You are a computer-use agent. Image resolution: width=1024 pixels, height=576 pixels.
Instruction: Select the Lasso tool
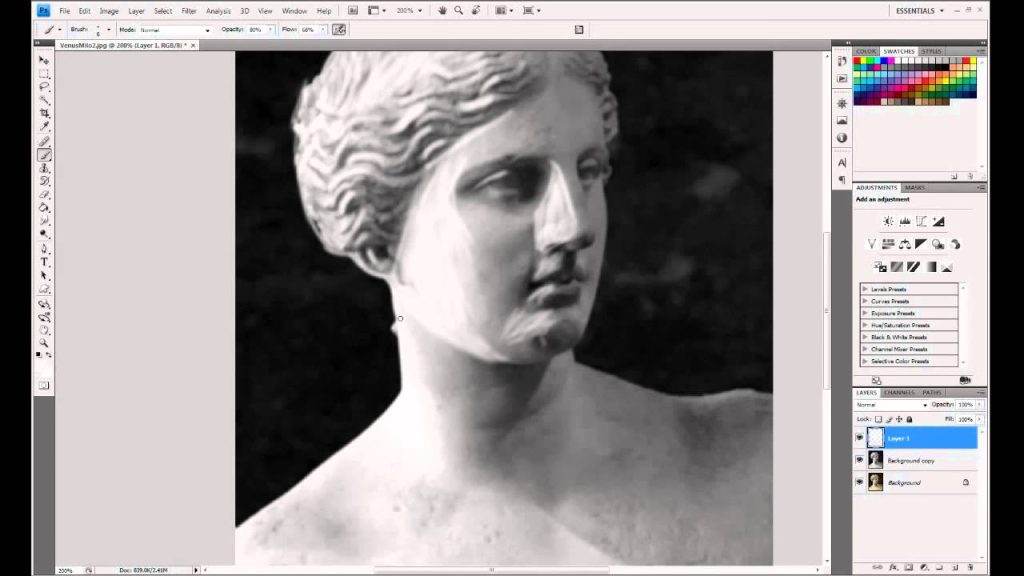click(44, 86)
